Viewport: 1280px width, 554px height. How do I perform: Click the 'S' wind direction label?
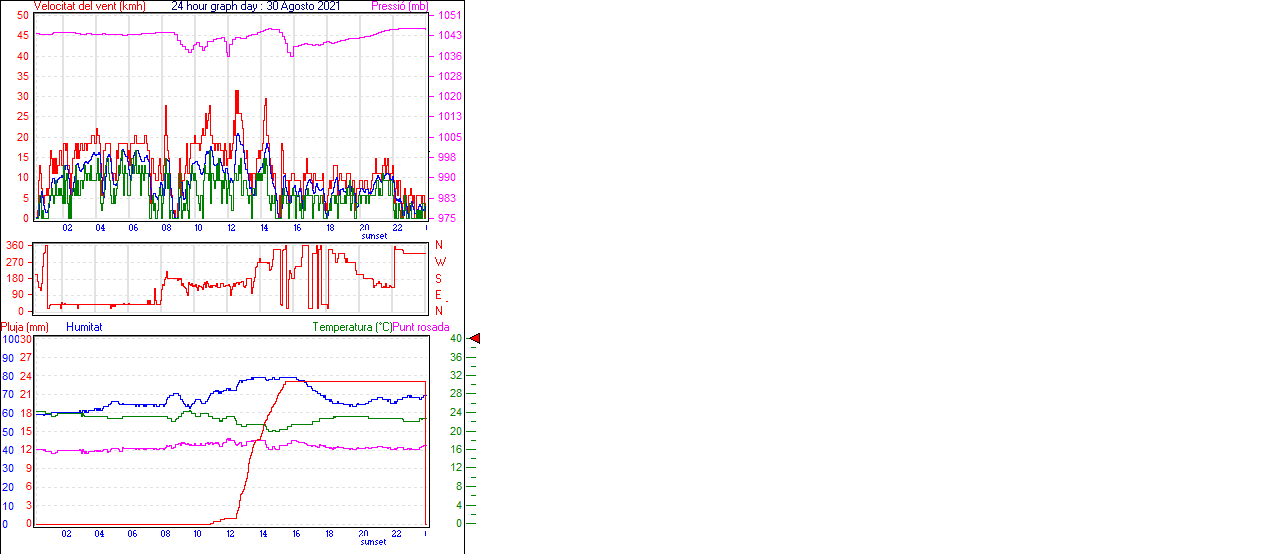[438, 278]
